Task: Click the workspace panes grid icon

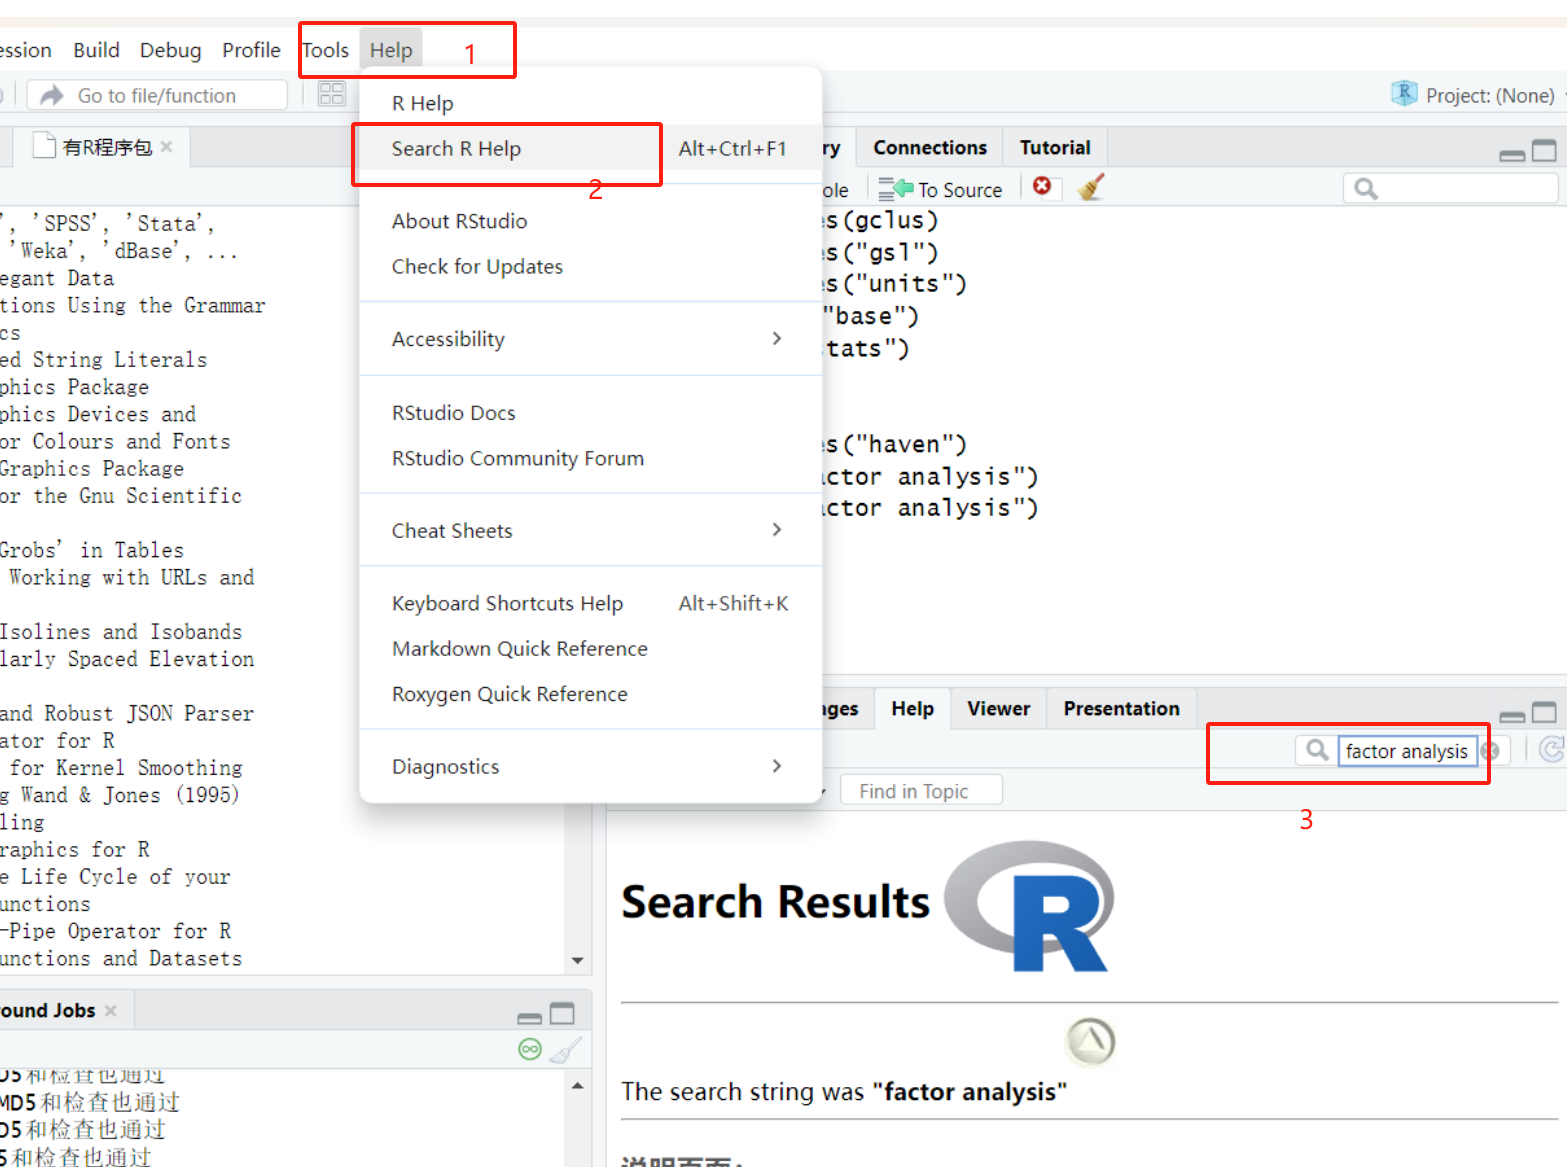Action: point(331,94)
